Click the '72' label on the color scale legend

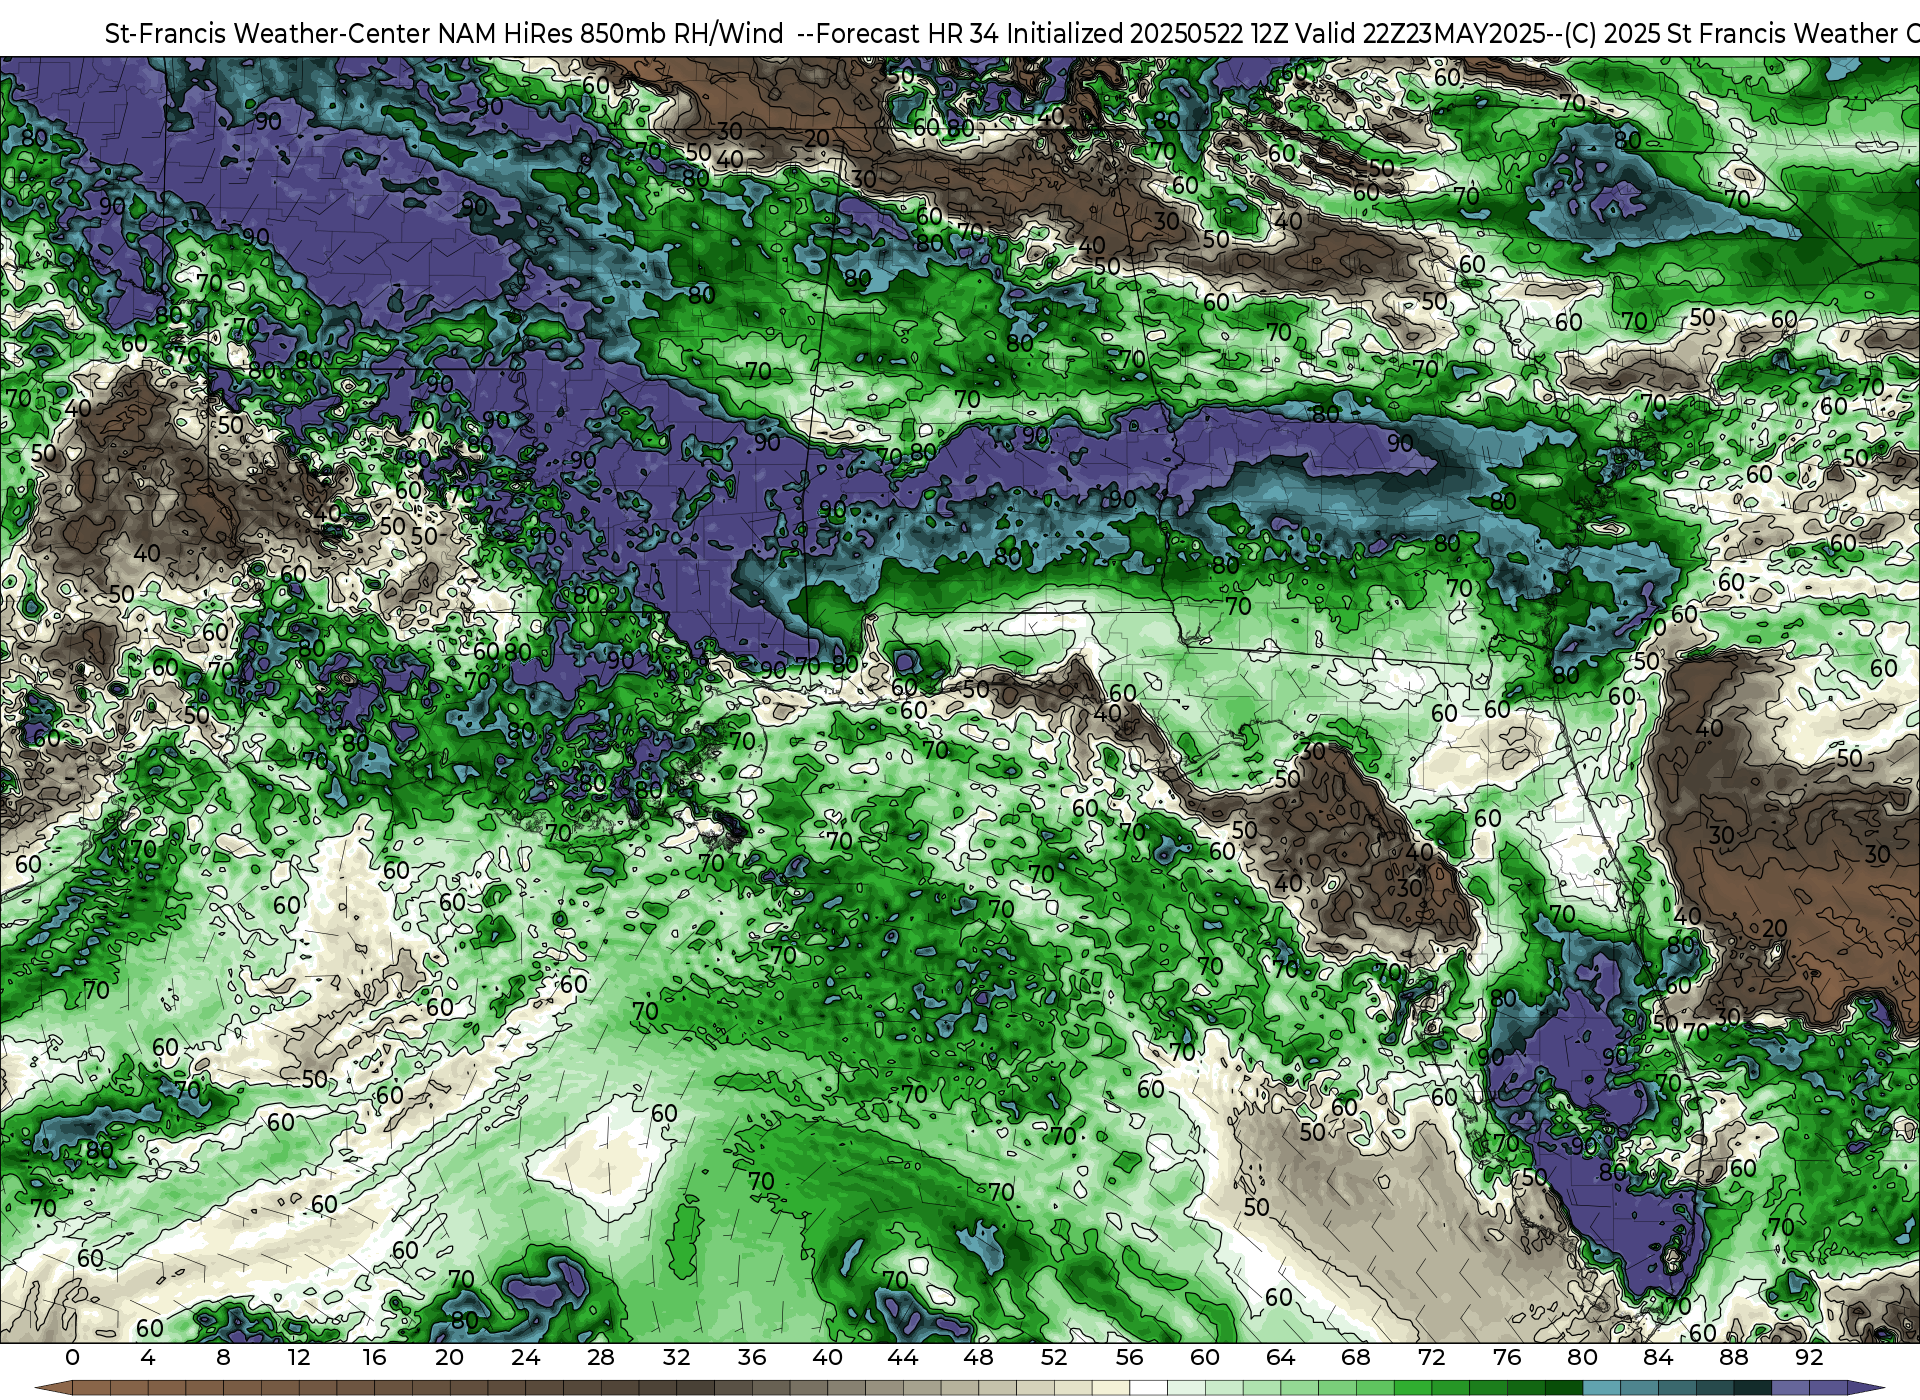tap(1432, 1357)
